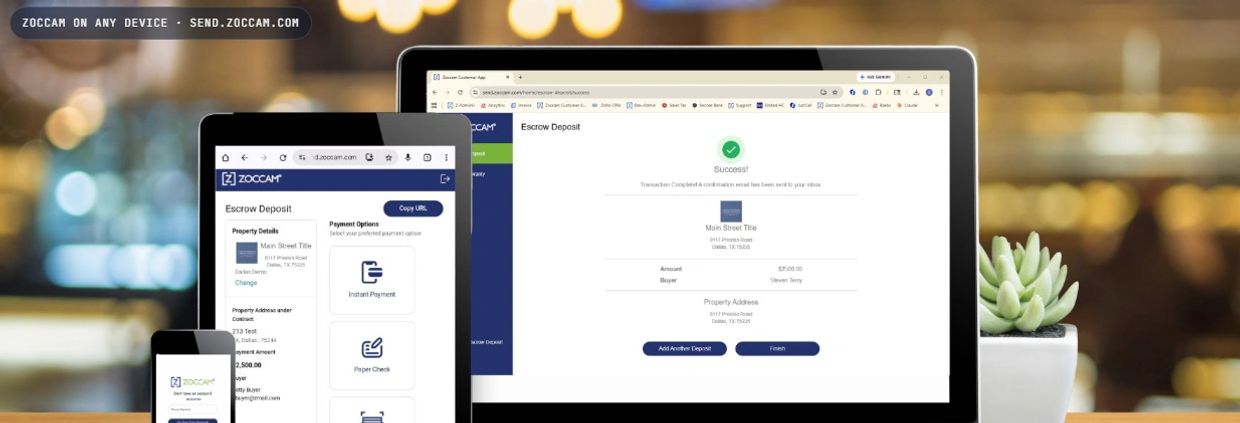This screenshot has width=1240, height=423.
Task: Open extensions puzzle icon in laptop browser
Action: (x=879, y=92)
